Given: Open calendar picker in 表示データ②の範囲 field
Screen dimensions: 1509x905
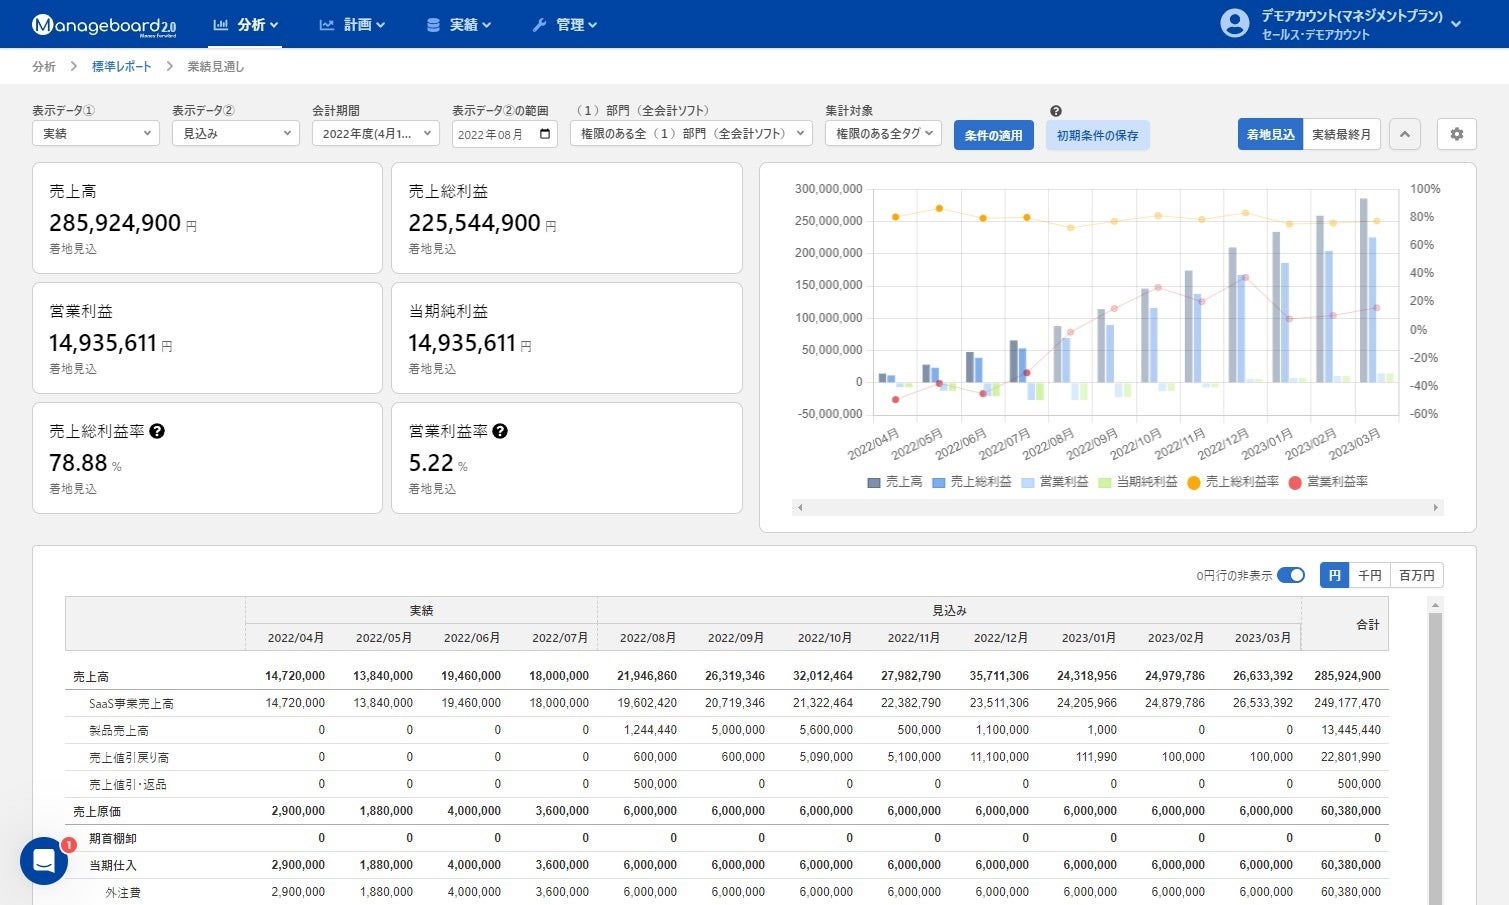Looking at the screenshot, I should (545, 134).
